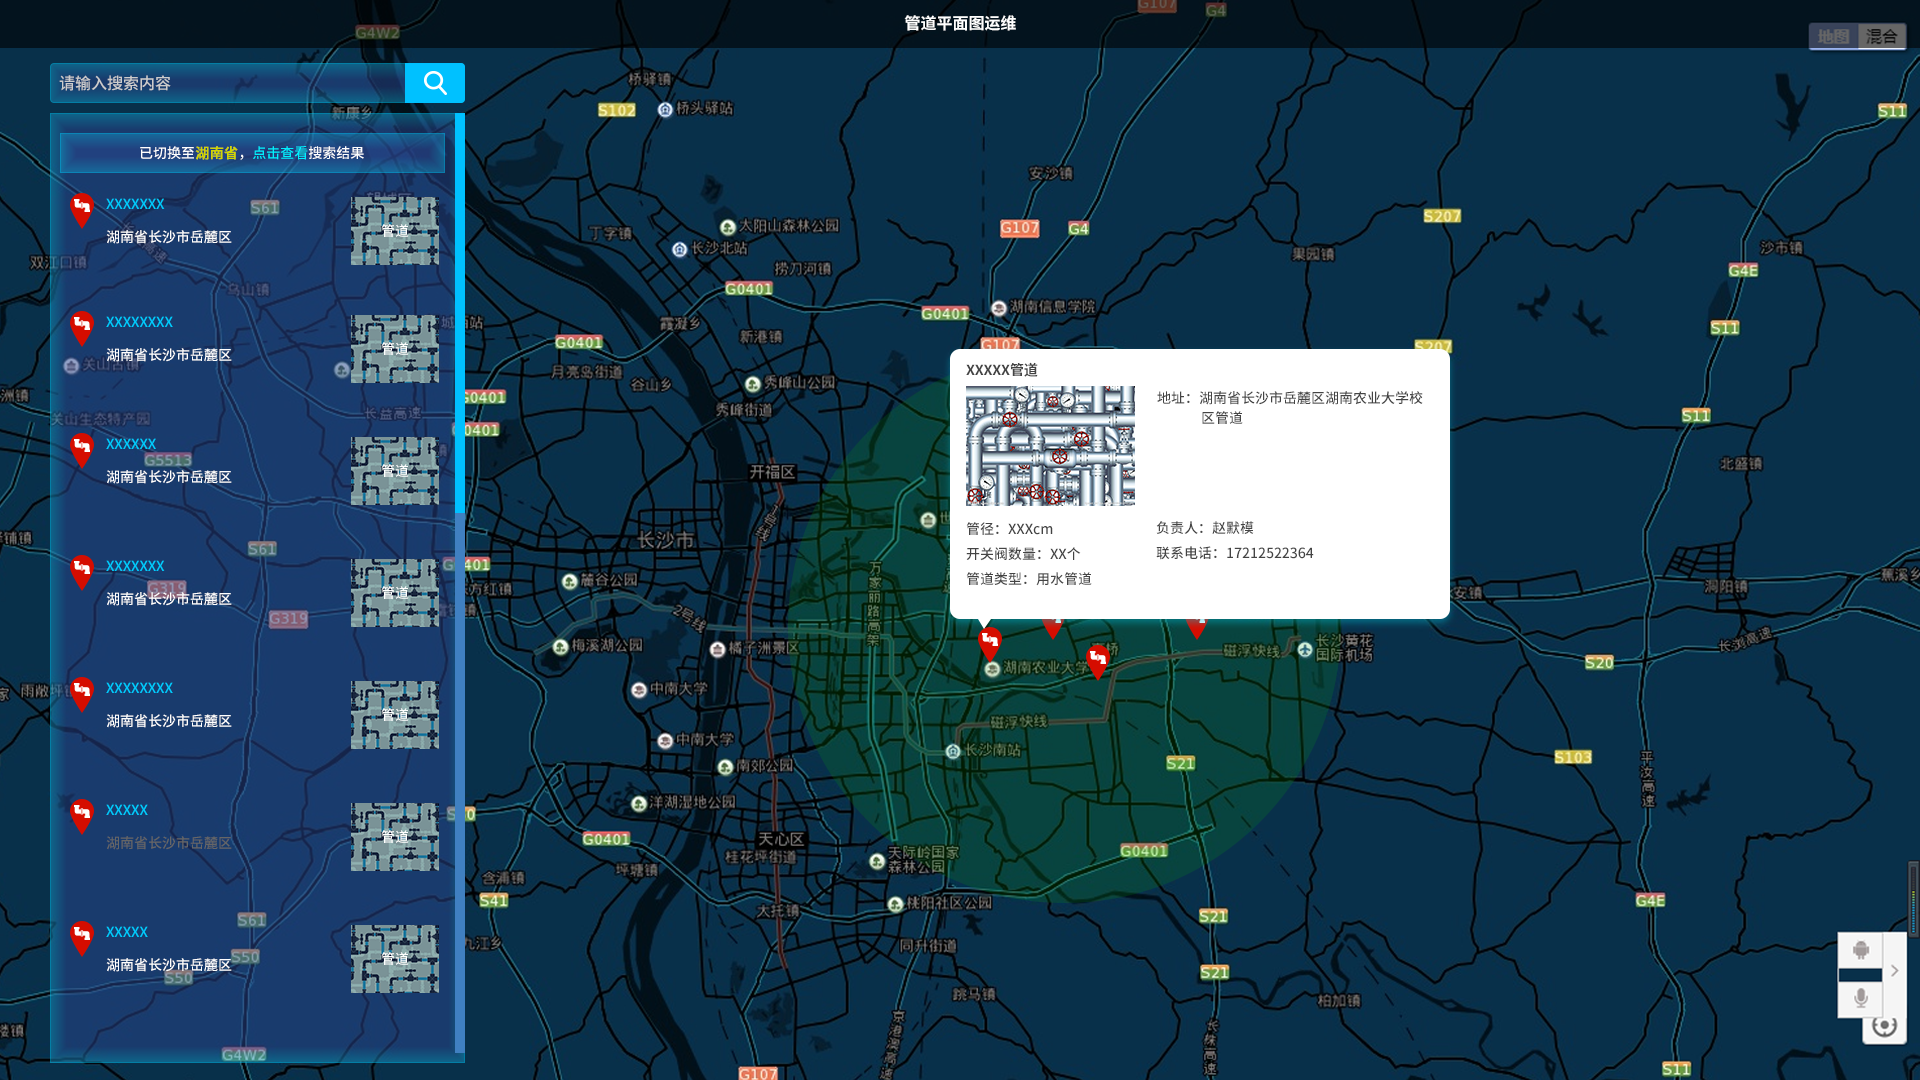Screen dimensions: 1920x1080
Task: Open pipeline thumbnail of last list result
Action: point(395,959)
